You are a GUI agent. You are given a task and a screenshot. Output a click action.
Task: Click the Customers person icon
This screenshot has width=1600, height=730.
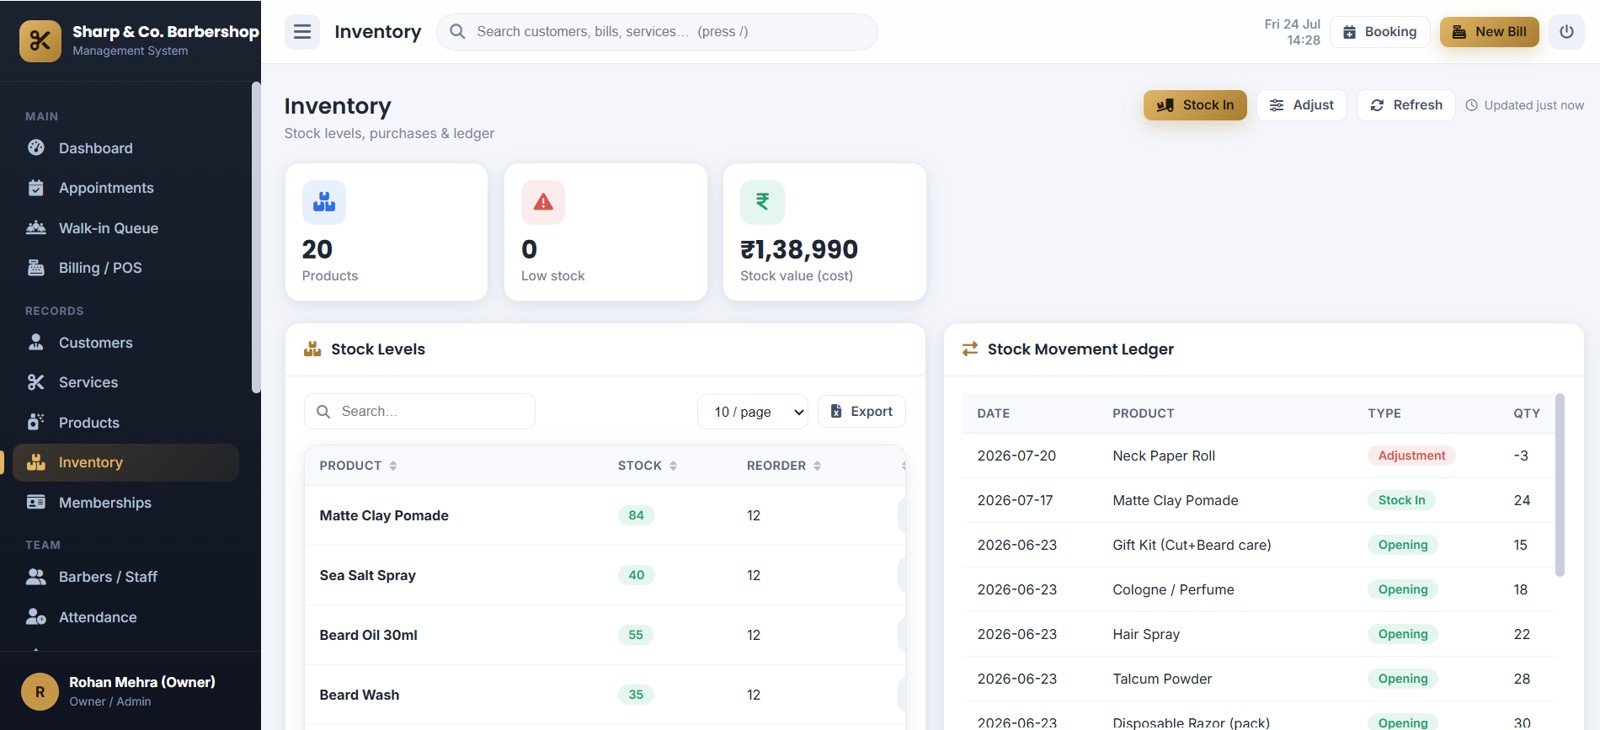36,342
